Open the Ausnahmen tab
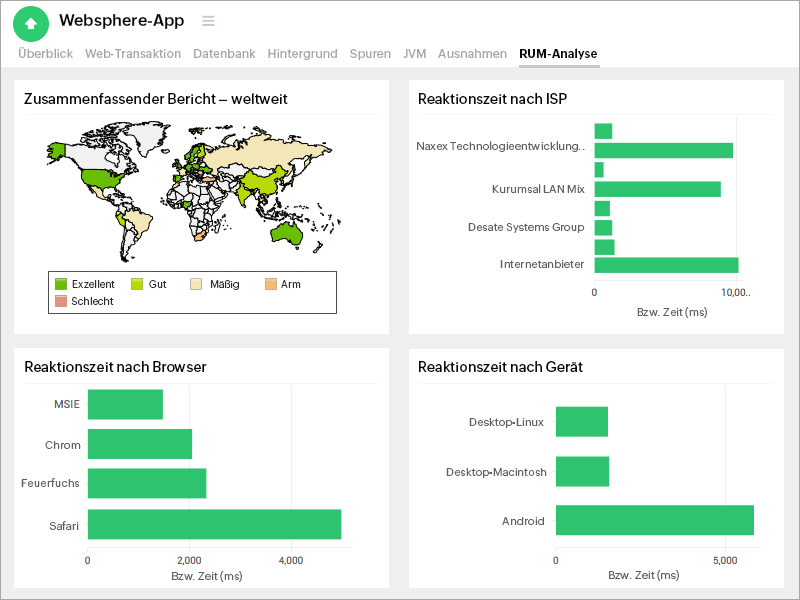The width and height of the screenshot is (800, 600). coord(472,54)
